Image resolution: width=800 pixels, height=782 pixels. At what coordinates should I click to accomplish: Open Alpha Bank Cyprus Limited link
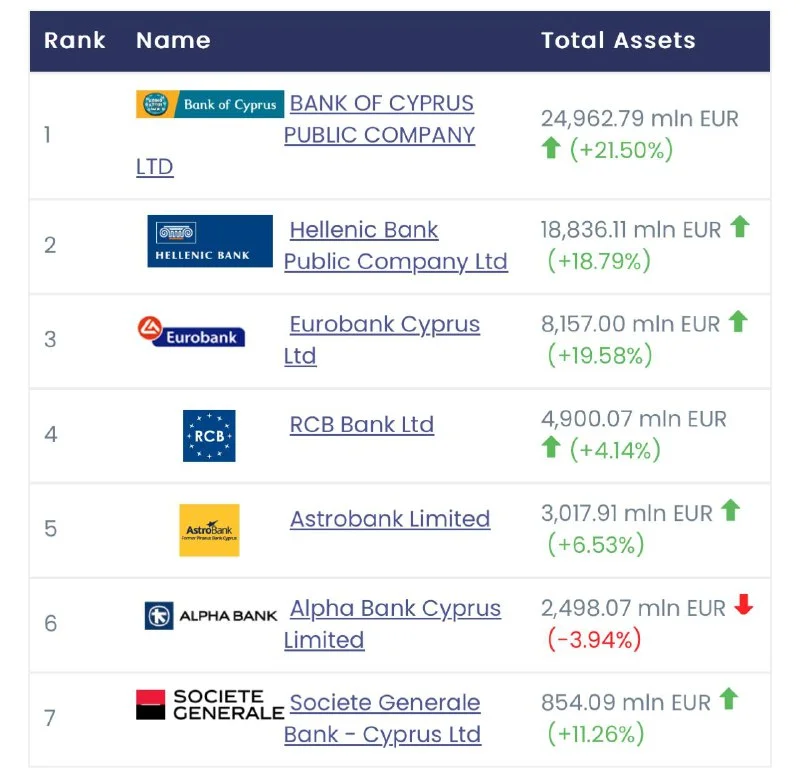coord(395,609)
